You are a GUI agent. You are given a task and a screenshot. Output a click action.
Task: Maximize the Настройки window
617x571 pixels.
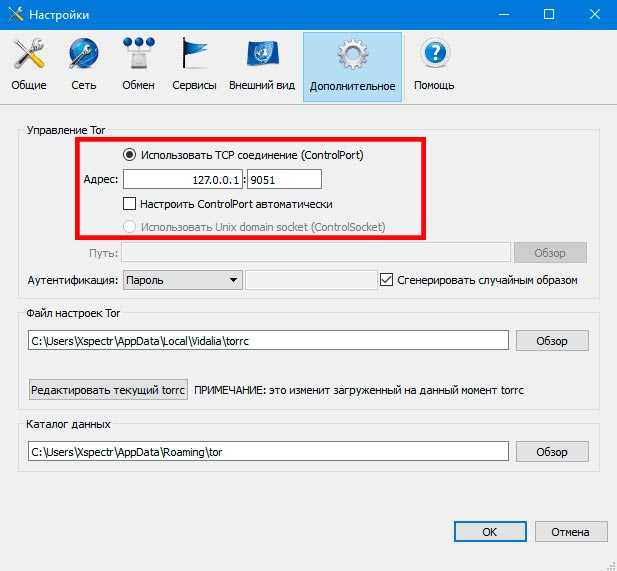(549, 14)
